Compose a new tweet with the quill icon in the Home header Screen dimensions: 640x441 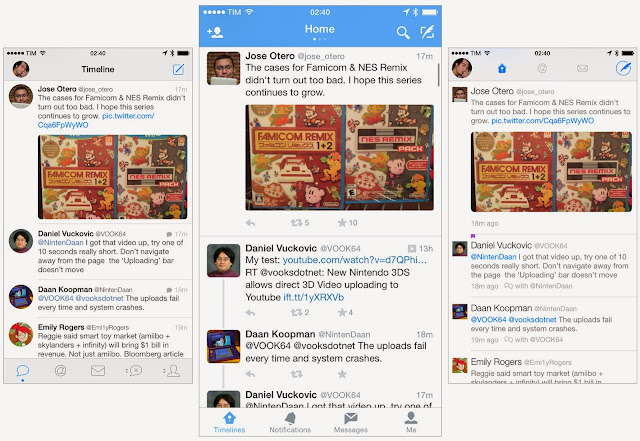pos(427,32)
